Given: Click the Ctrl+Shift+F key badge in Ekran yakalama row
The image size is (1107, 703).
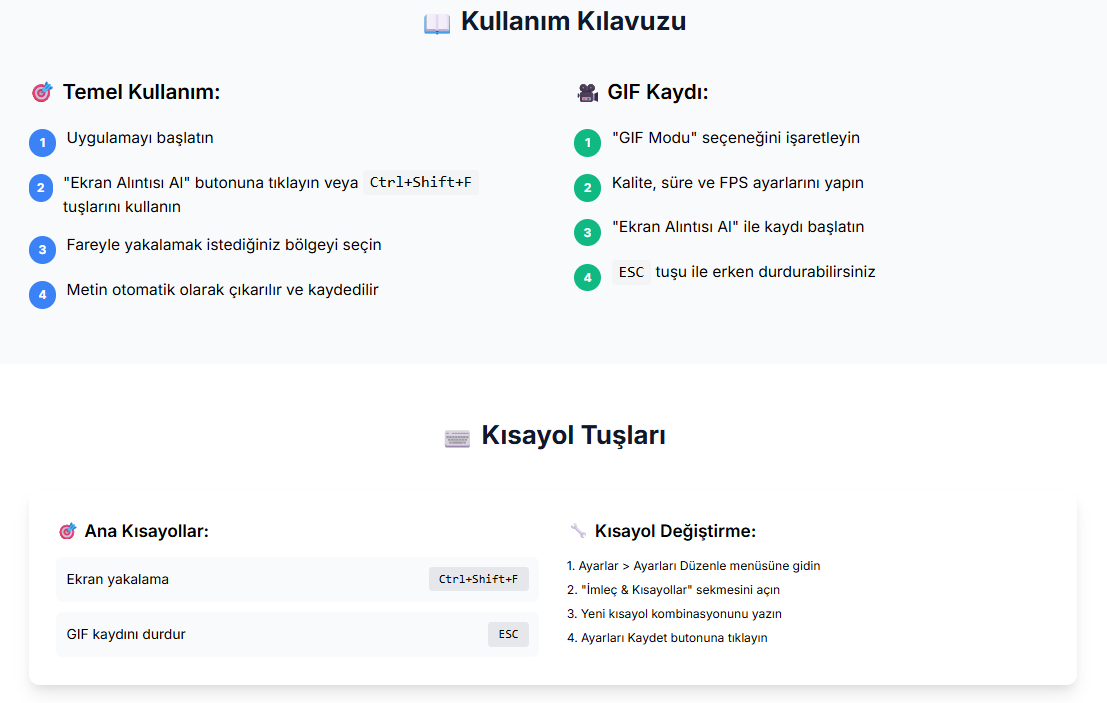Looking at the screenshot, I should (x=478, y=579).
